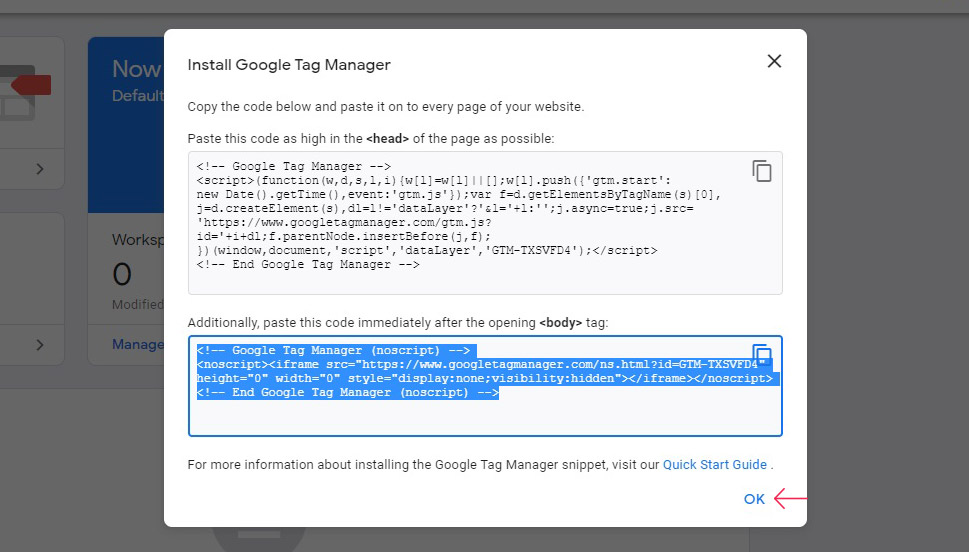This screenshot has height=552, width=969.
Task: Click the red arrow beside OK
Action: tap(790, 498)
